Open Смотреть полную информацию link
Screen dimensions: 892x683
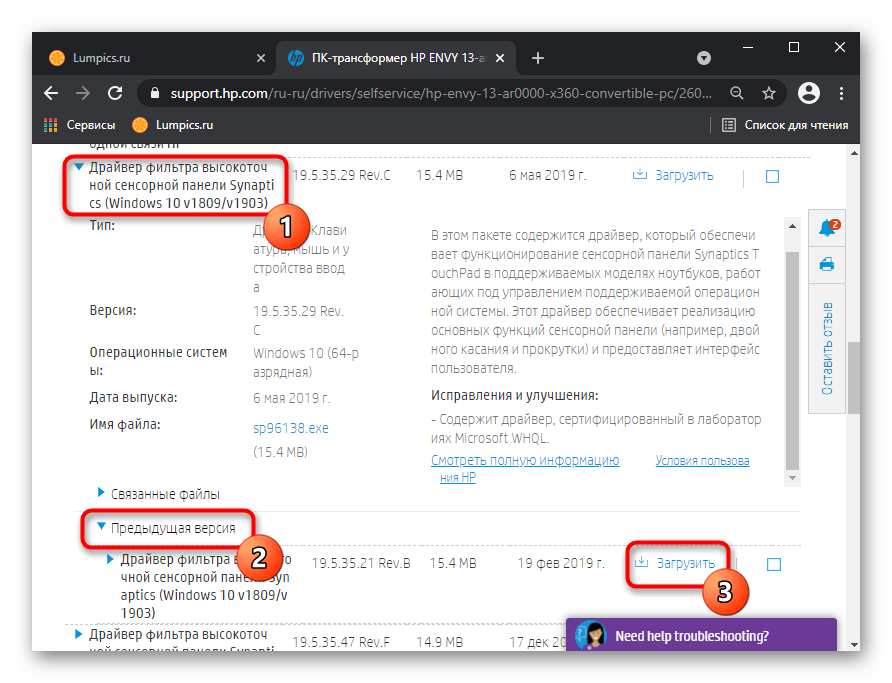click(x=525, y=461)
